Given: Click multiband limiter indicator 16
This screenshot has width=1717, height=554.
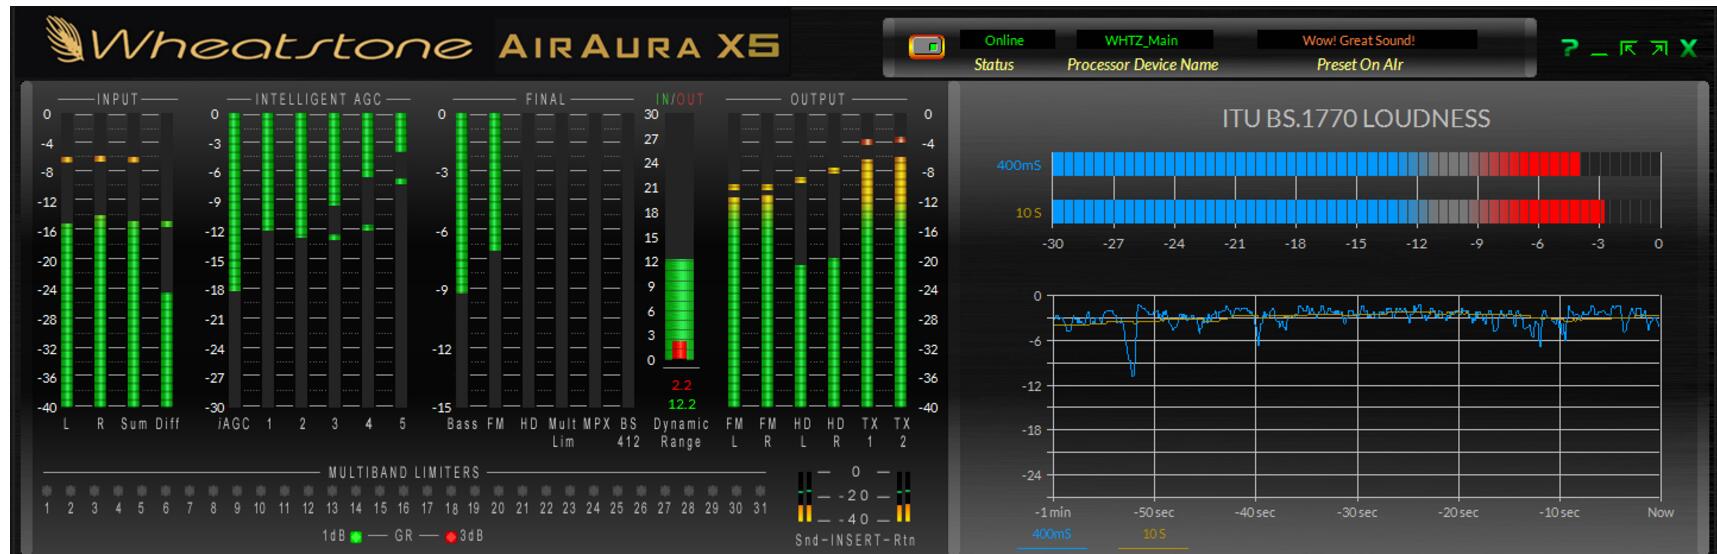Looking at the screenshot, I should pyautogui.click(x=403, y=491).
